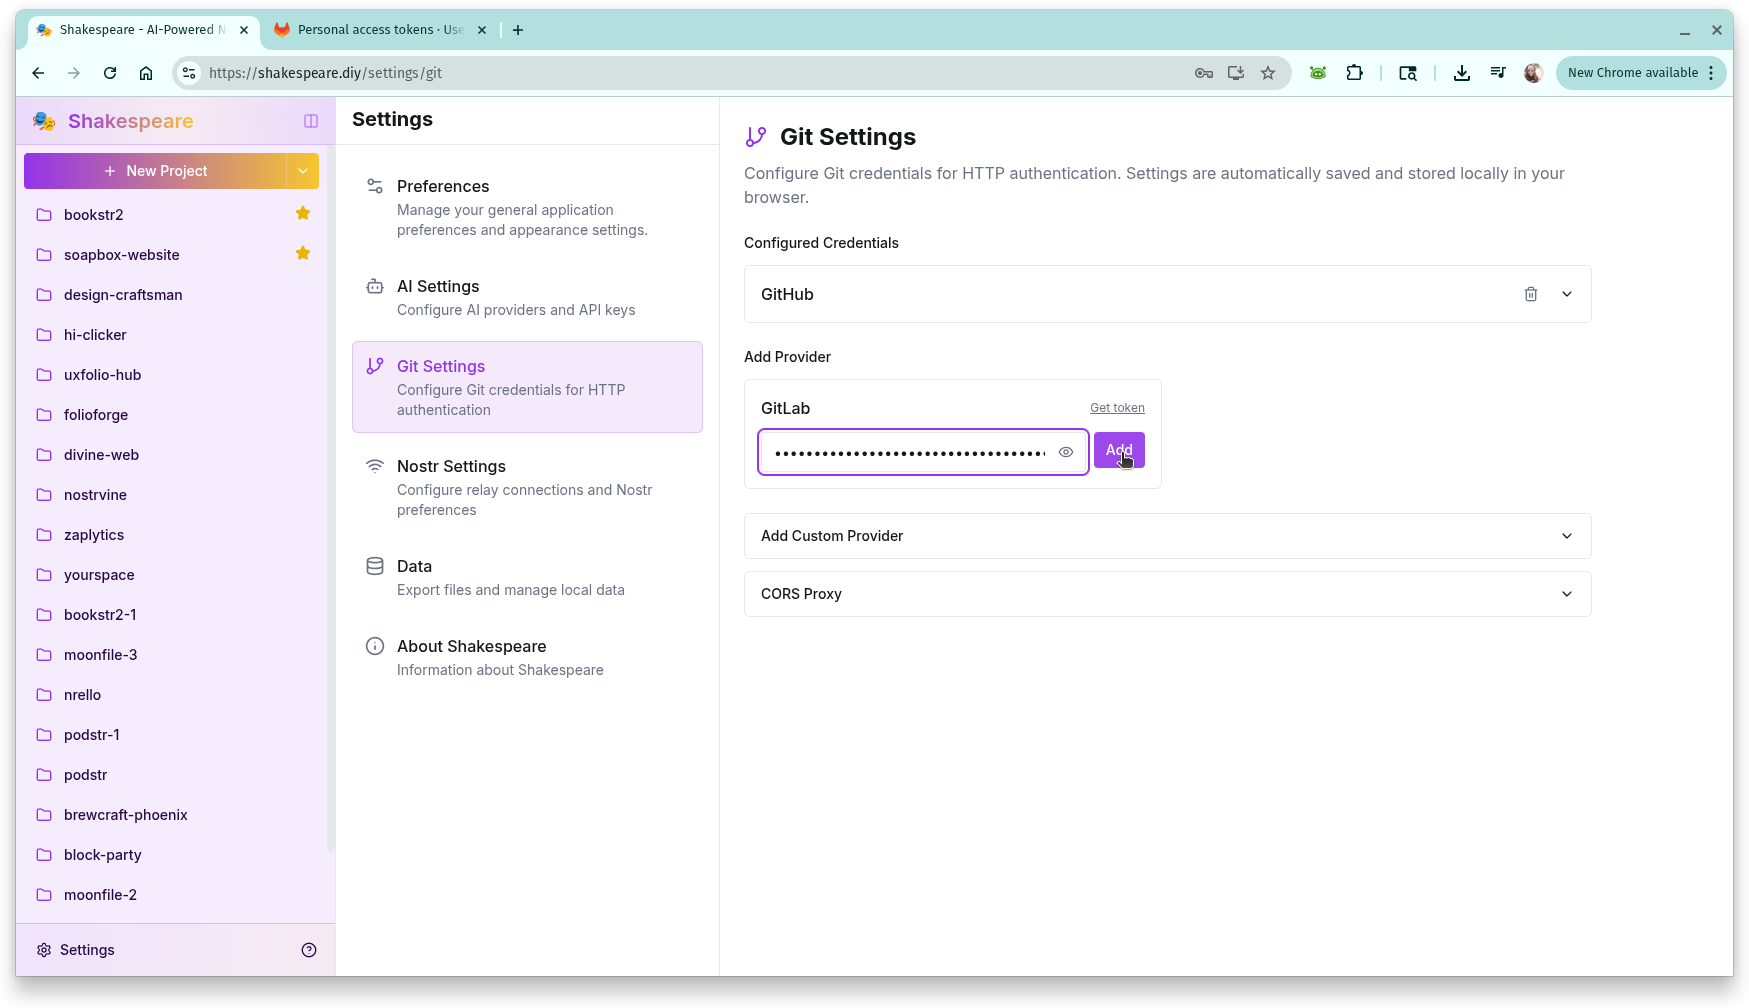Expand the GitHub credential chevron

[1567, 294]
